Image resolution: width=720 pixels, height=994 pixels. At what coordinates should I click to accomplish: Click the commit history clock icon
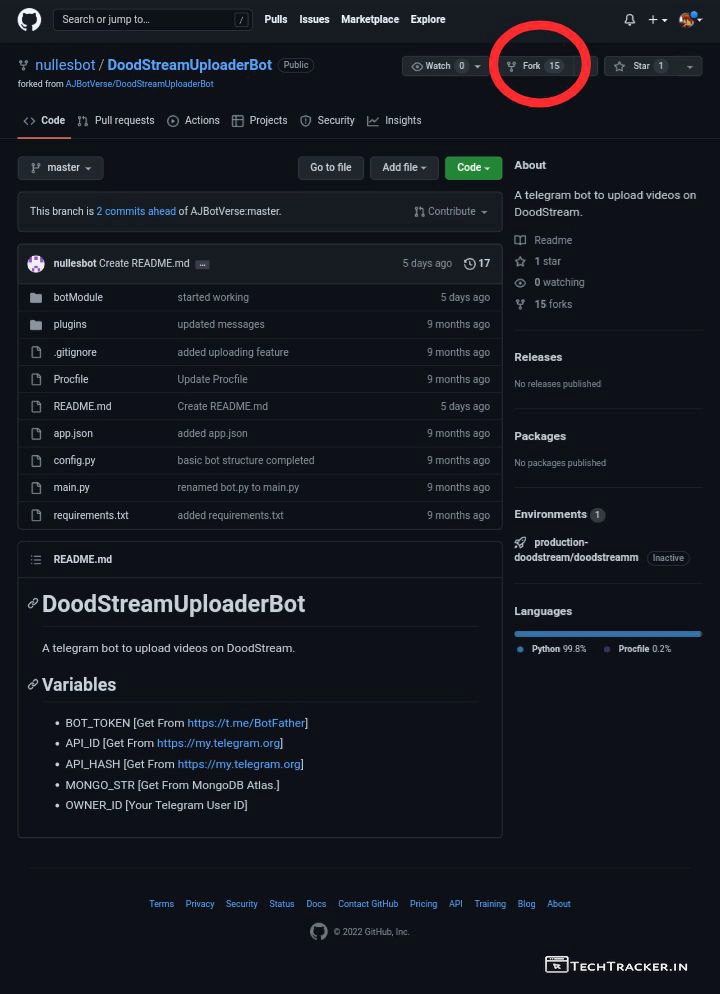(470, 264)
